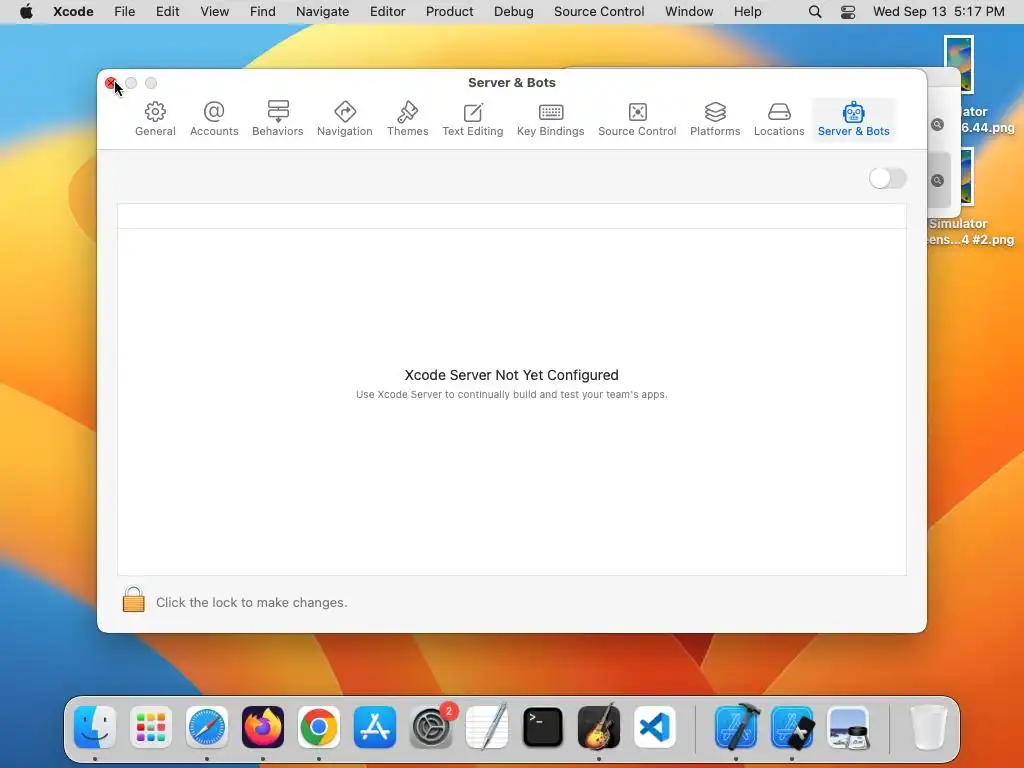Image resolution: width=1024 pixels, height=768 pixels.
Task: Switch to Xcode in the Dock
Action: [x=736, y=727]
